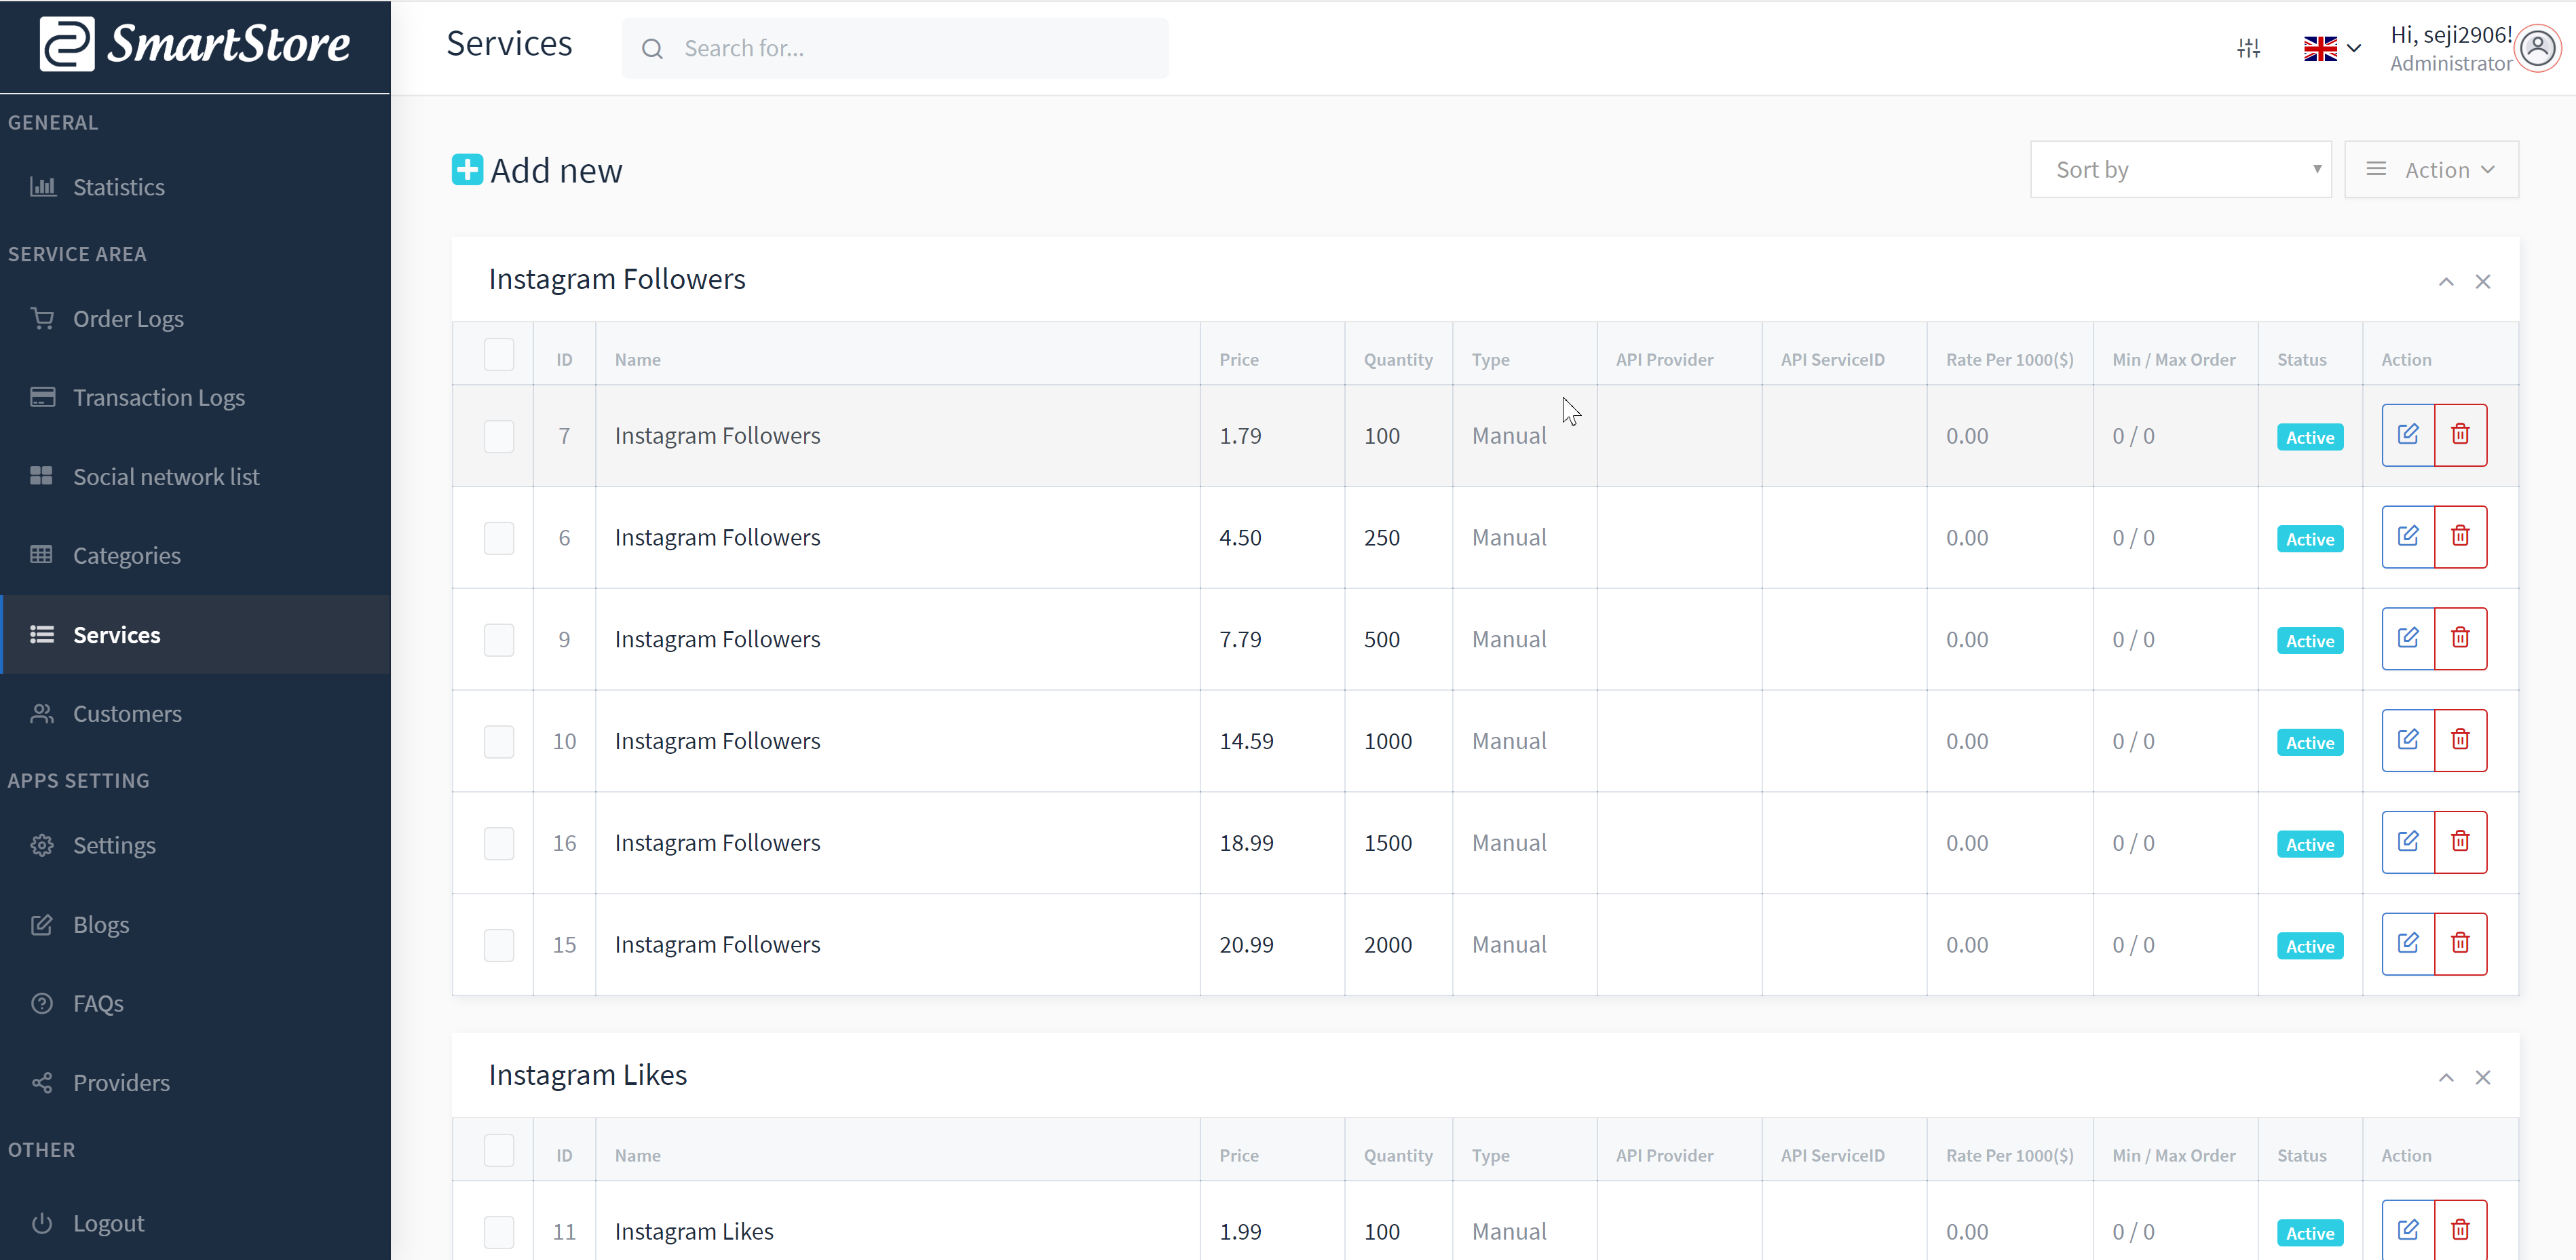Click Active status badge for ID 15
Image resolution: width=2576 pixels, height=1260 pixels.
2310,946
